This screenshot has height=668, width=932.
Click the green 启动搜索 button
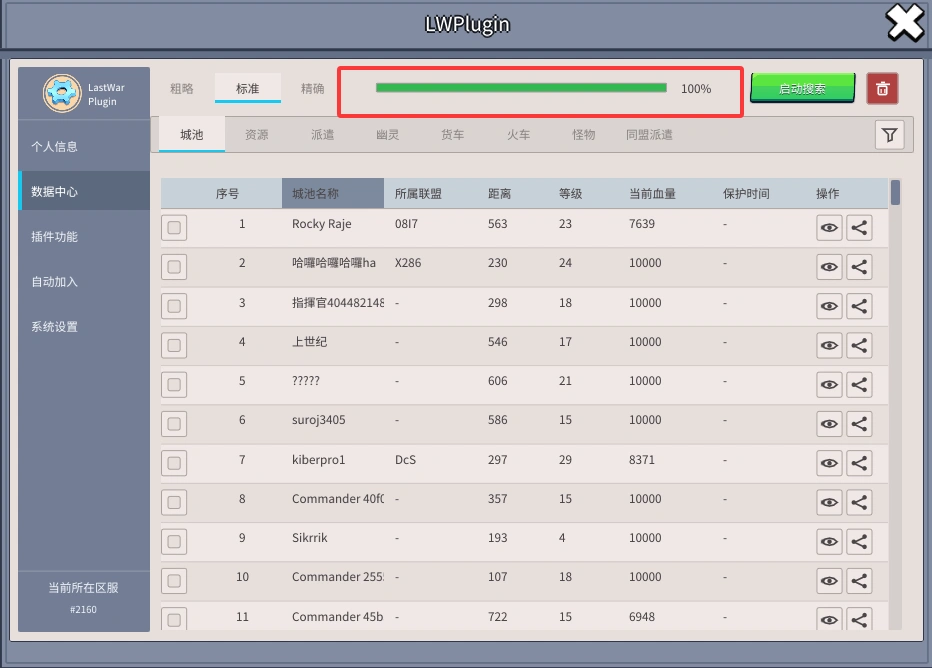pos(802,89)
